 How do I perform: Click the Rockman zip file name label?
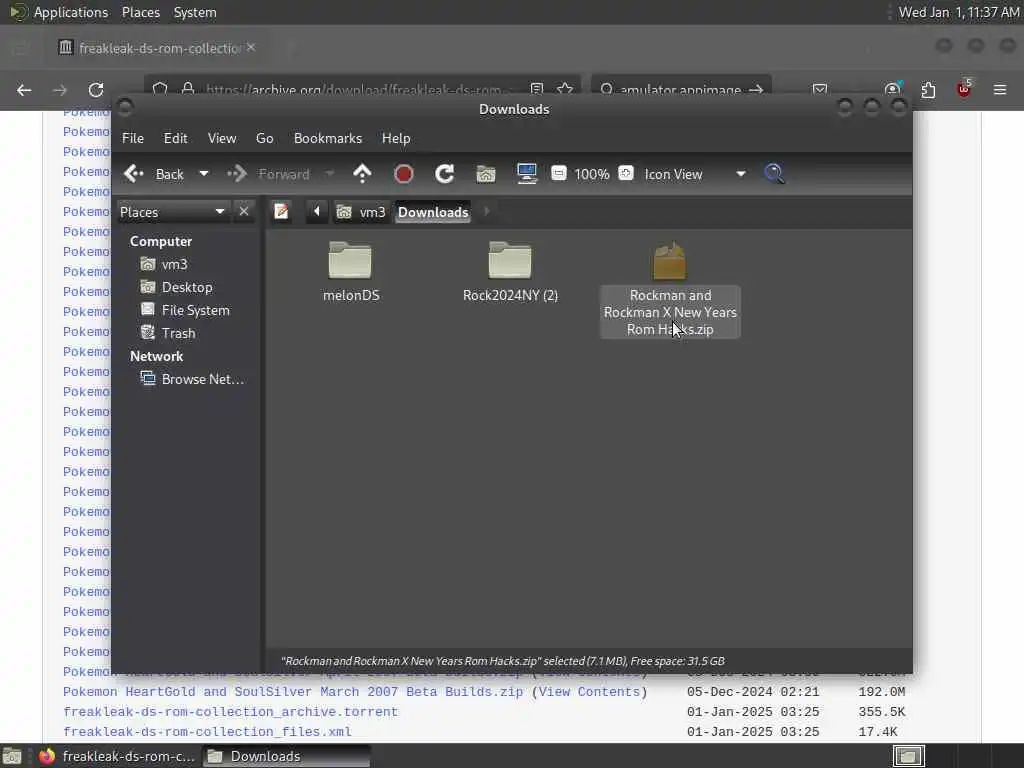coord(670,312)
